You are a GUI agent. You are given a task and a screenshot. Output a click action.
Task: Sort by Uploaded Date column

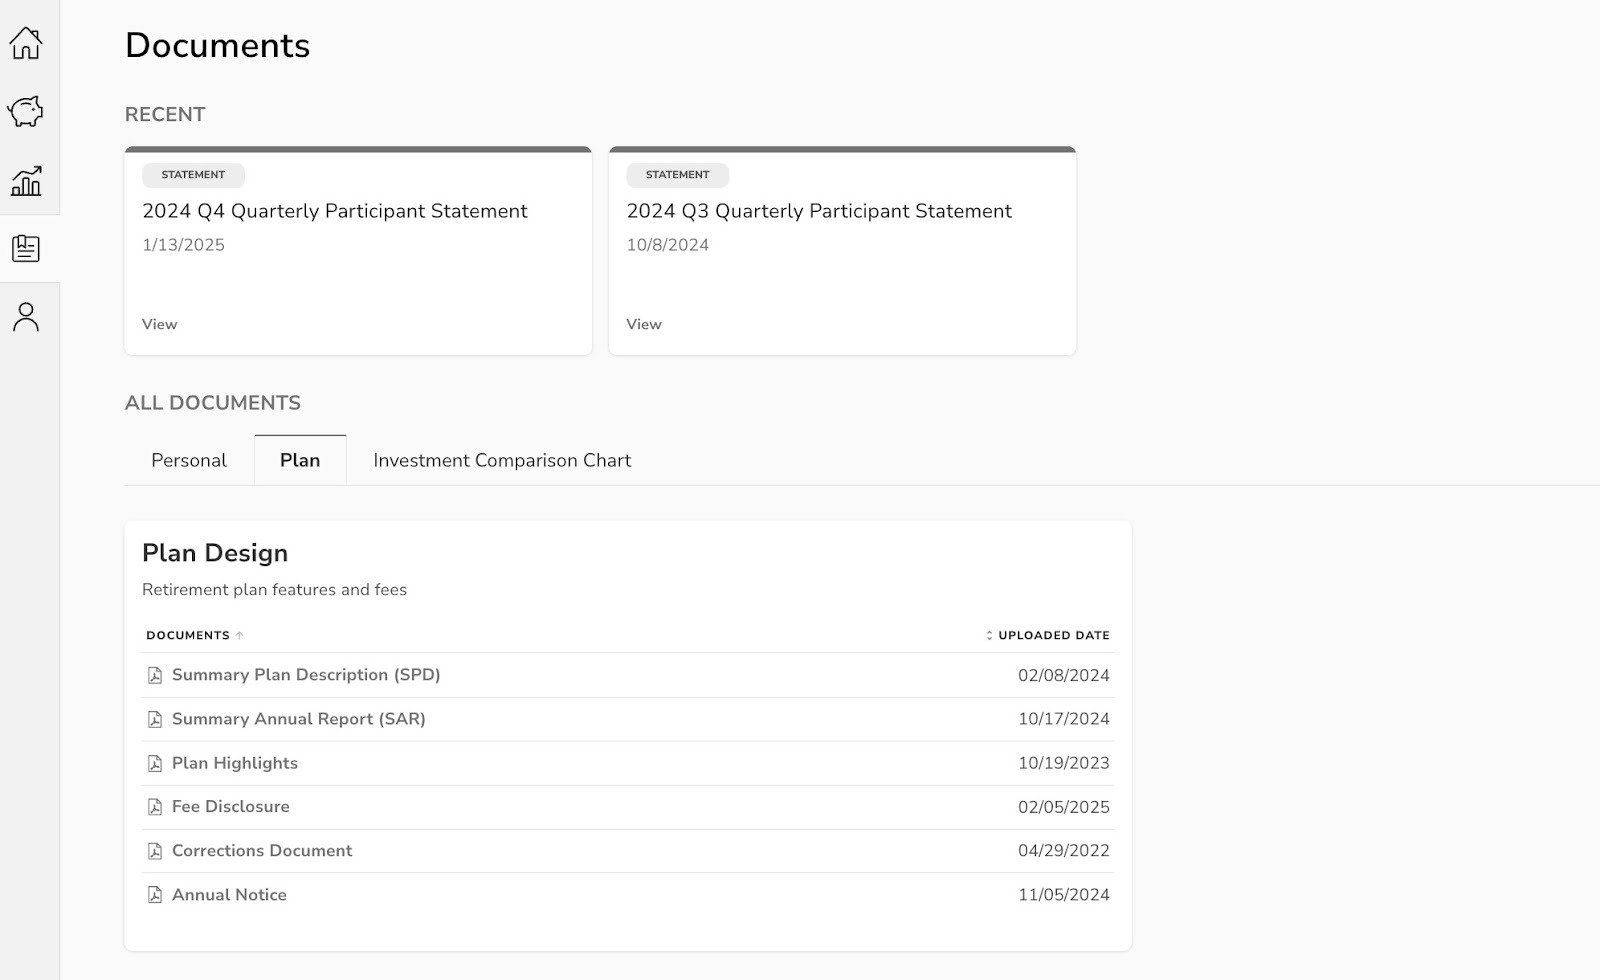coord(1052,635)
